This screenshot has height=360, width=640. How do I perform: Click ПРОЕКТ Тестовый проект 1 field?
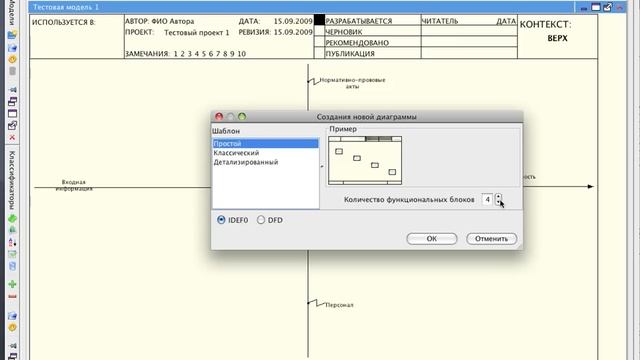(177, 32)
